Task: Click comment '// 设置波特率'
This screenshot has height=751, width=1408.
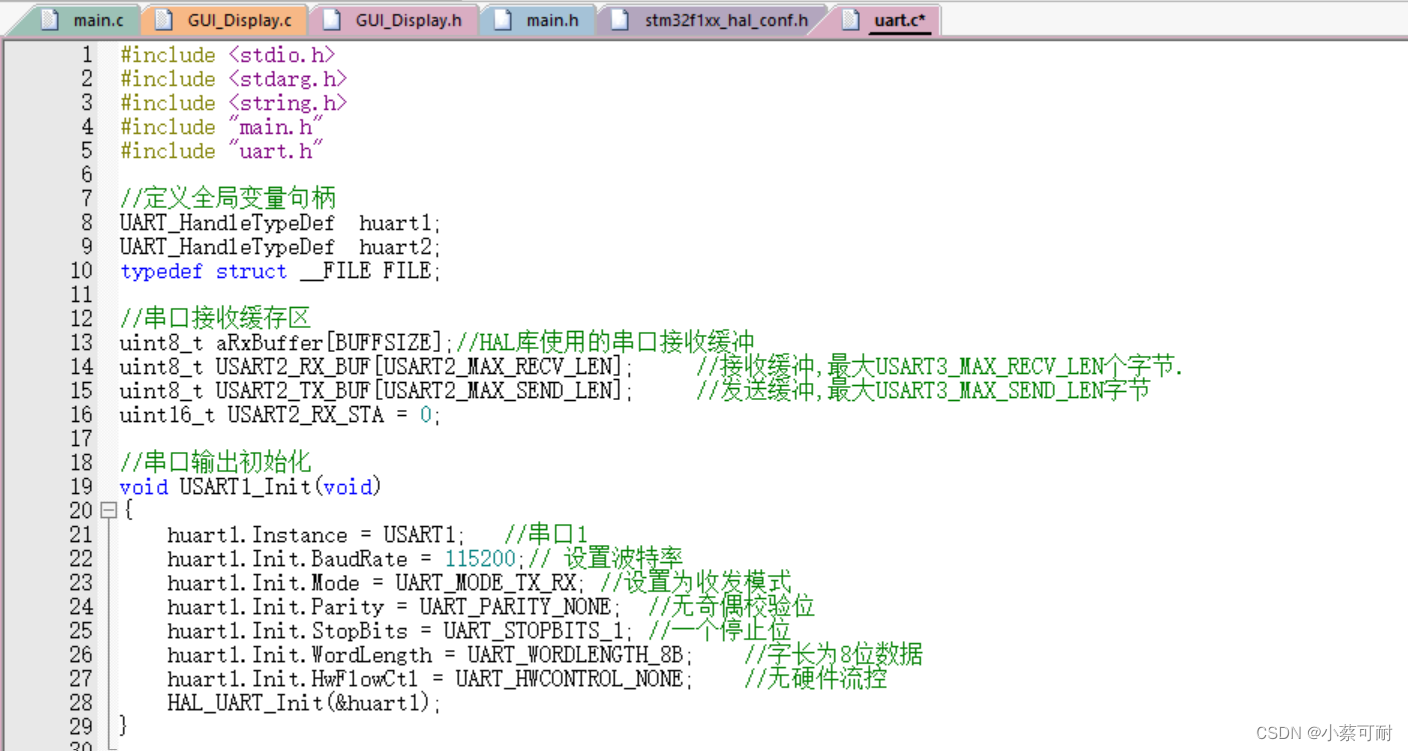Action: pyautogui.click(x=606, y=558)
